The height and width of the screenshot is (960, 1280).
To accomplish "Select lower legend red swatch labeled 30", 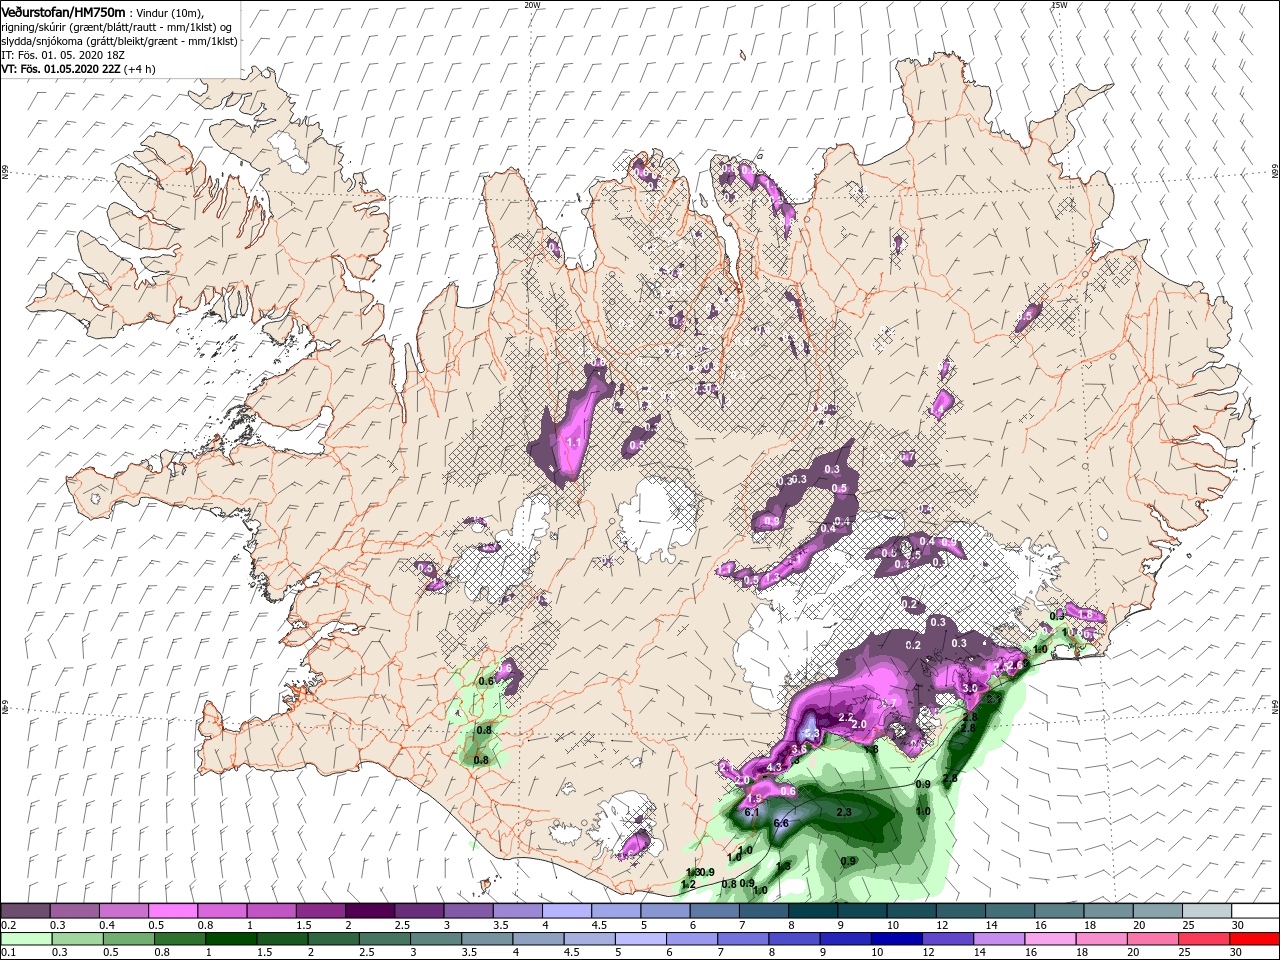I will coord(1255,939).
